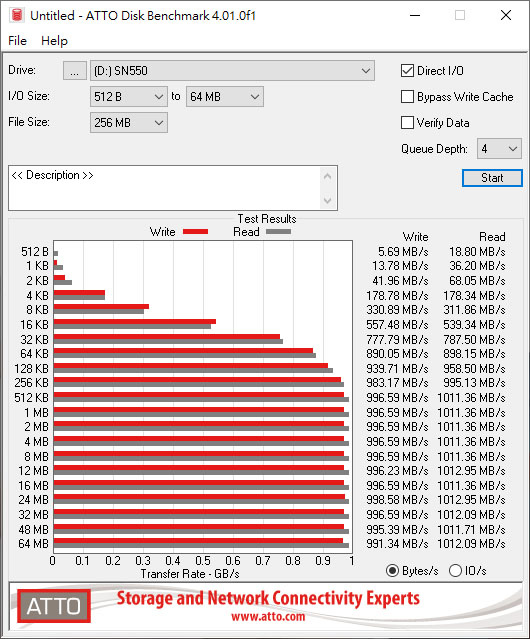Screen dimensions: 530x639
Task: Click the description scrollbar up arrow
Action: [328, 176]
